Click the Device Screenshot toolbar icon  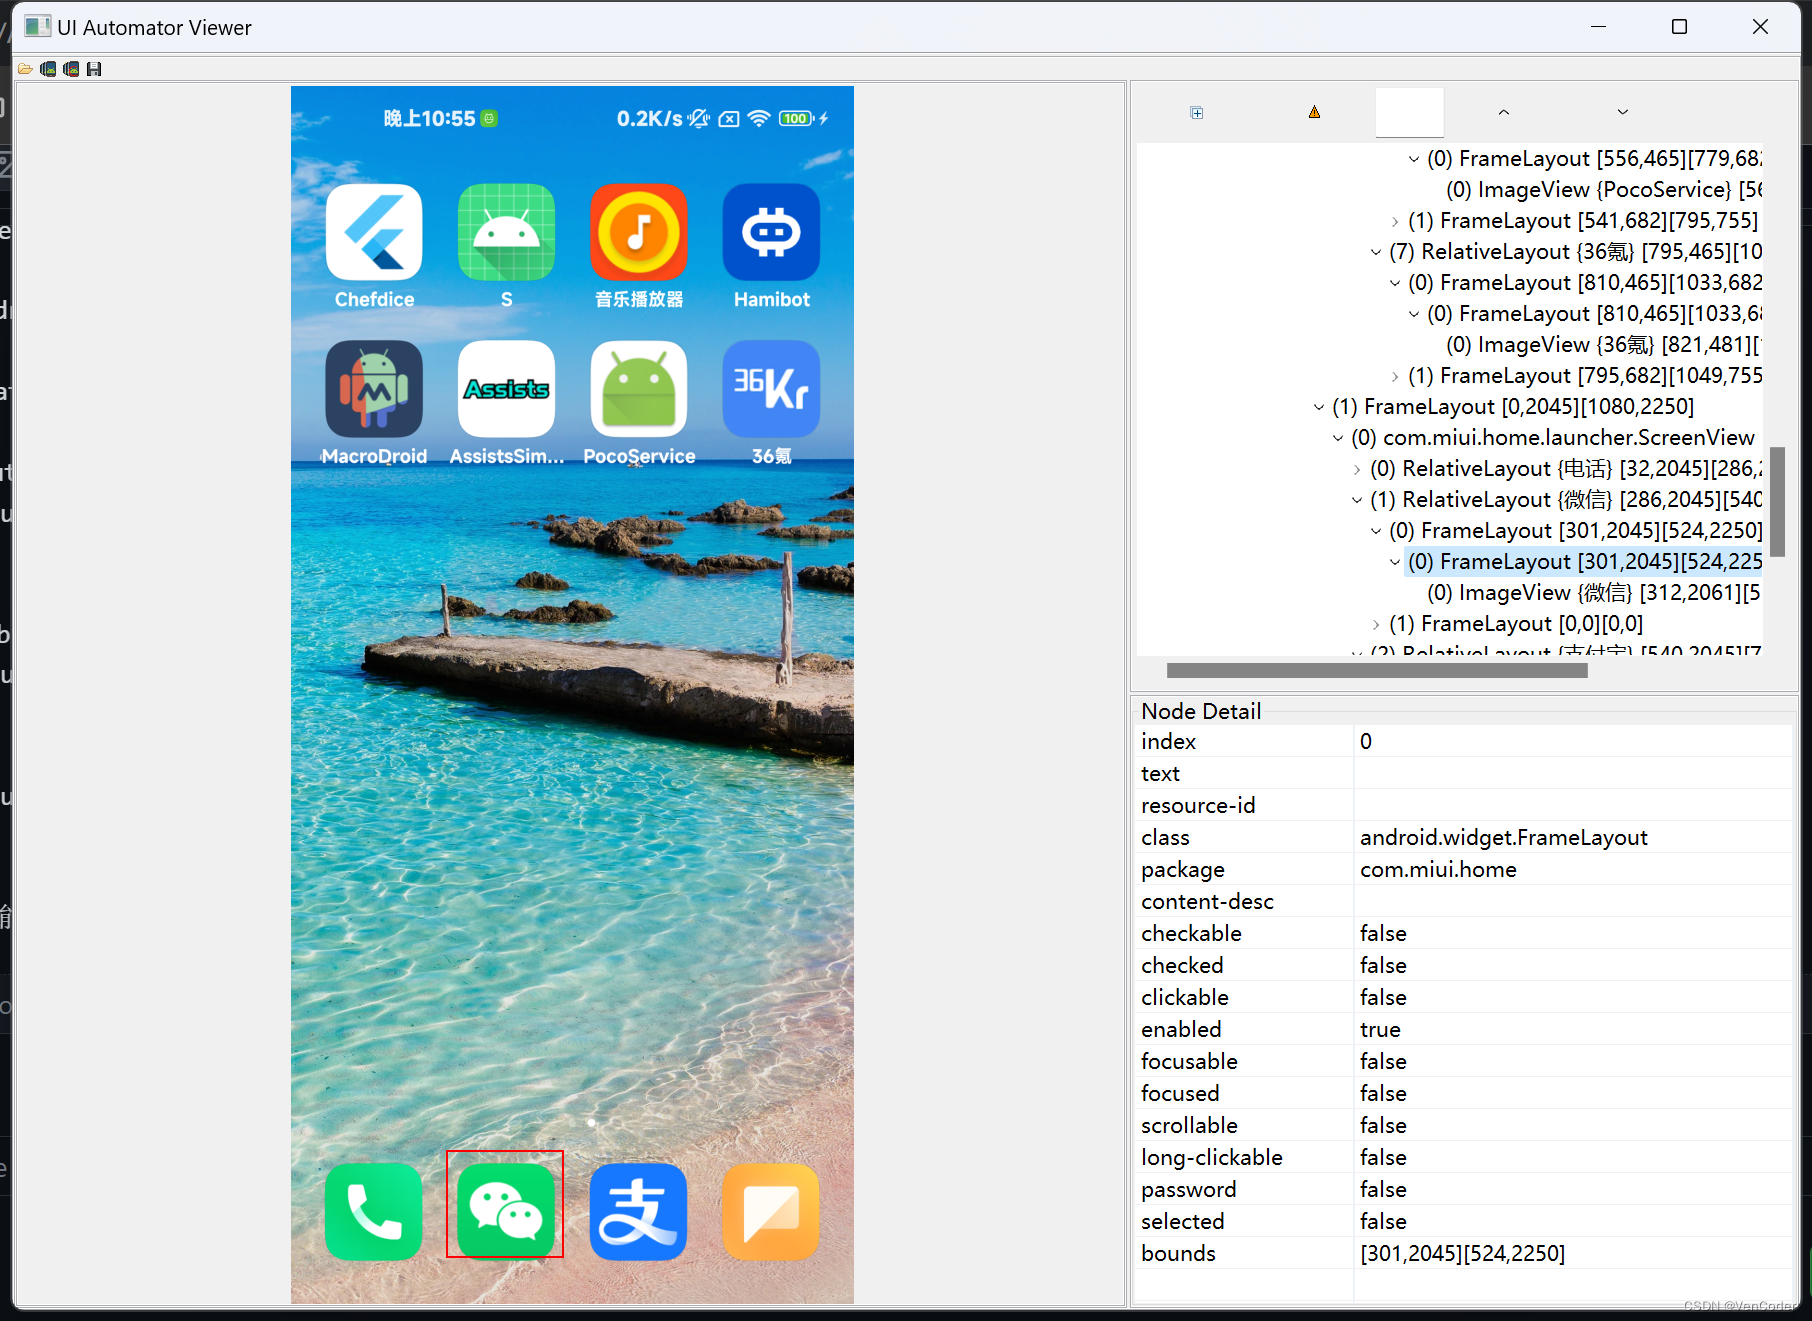48,69
